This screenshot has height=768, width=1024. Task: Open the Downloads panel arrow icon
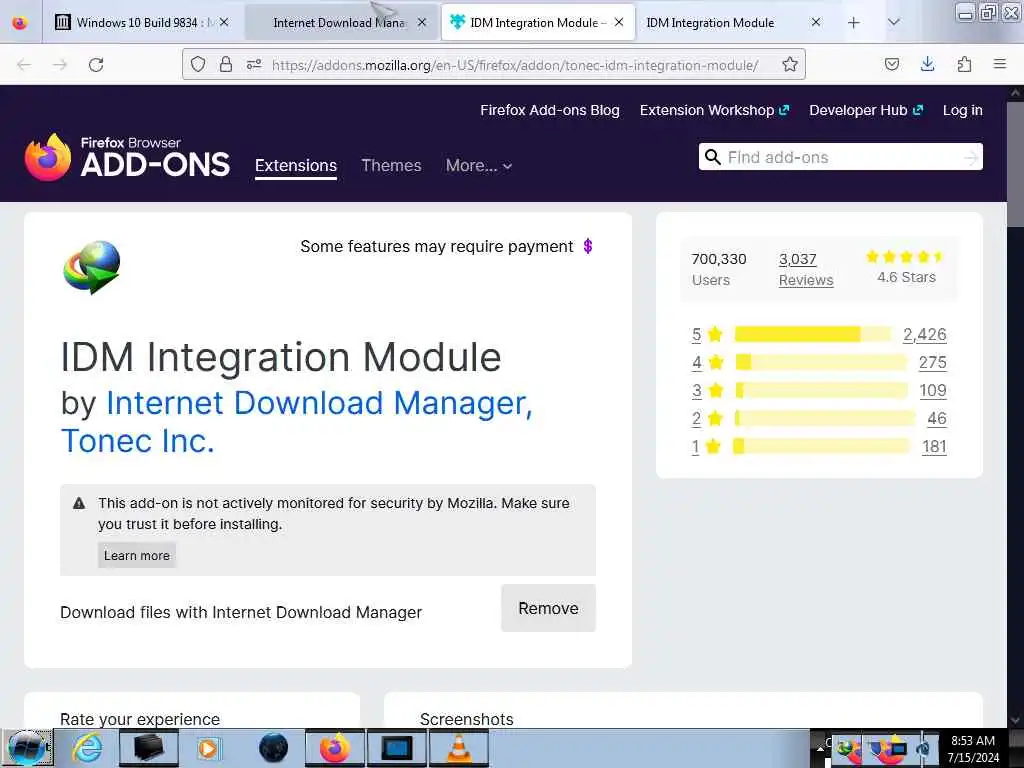click(x=927, y=64)
